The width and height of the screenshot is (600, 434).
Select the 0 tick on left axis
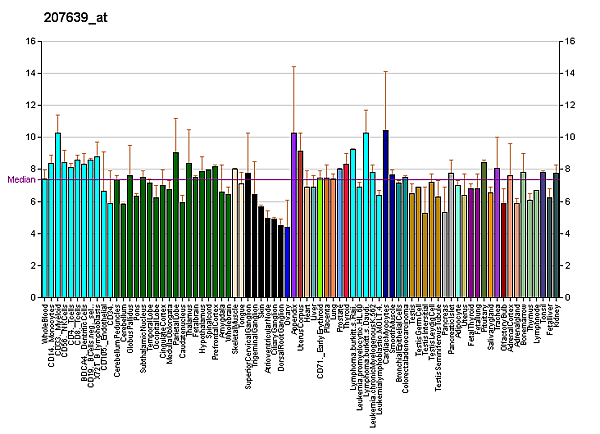[34, 298]
